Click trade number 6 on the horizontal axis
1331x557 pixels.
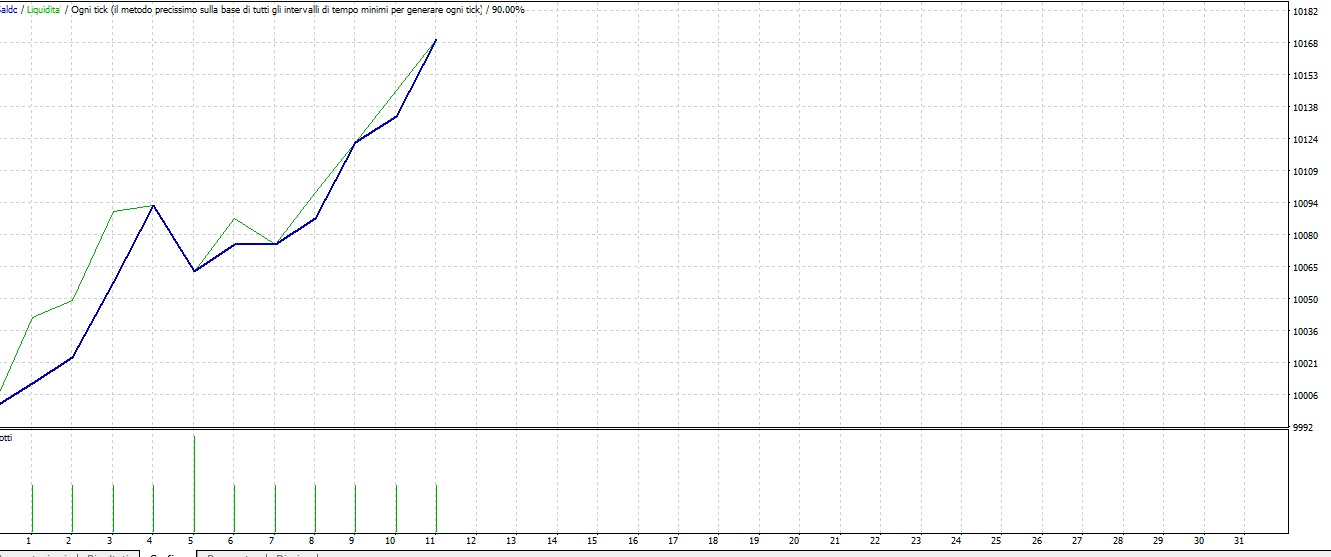click(232, 540)
